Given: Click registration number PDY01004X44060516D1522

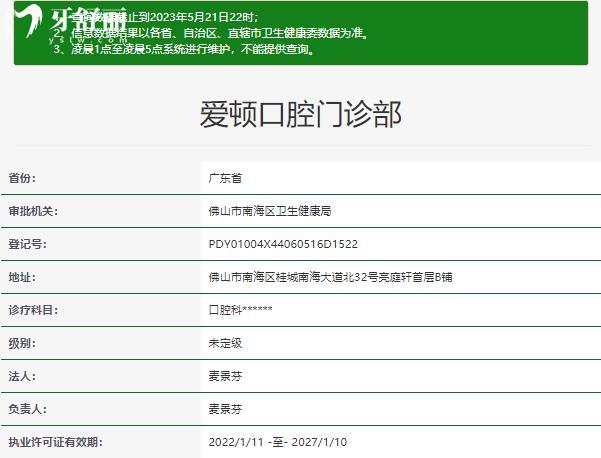Looking at the screenshot, I should pos(283,244).
